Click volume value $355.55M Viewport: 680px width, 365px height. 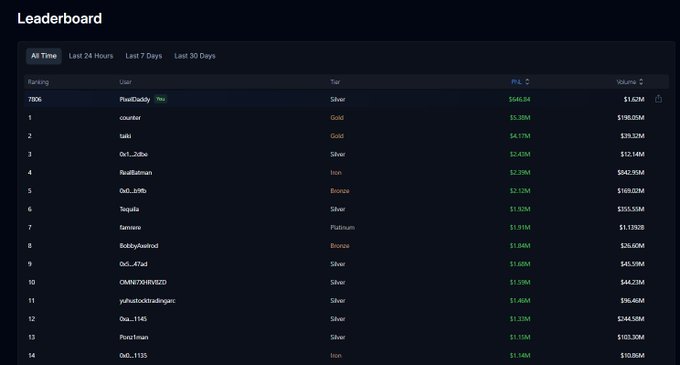(x=631, y=209)
